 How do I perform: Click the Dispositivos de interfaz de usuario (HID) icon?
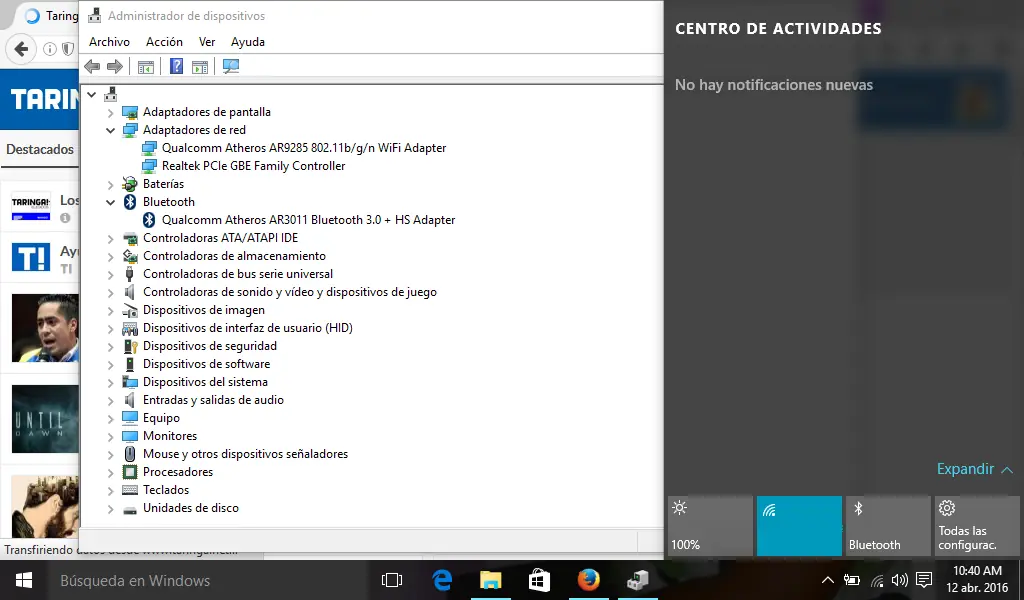point(130,328)
